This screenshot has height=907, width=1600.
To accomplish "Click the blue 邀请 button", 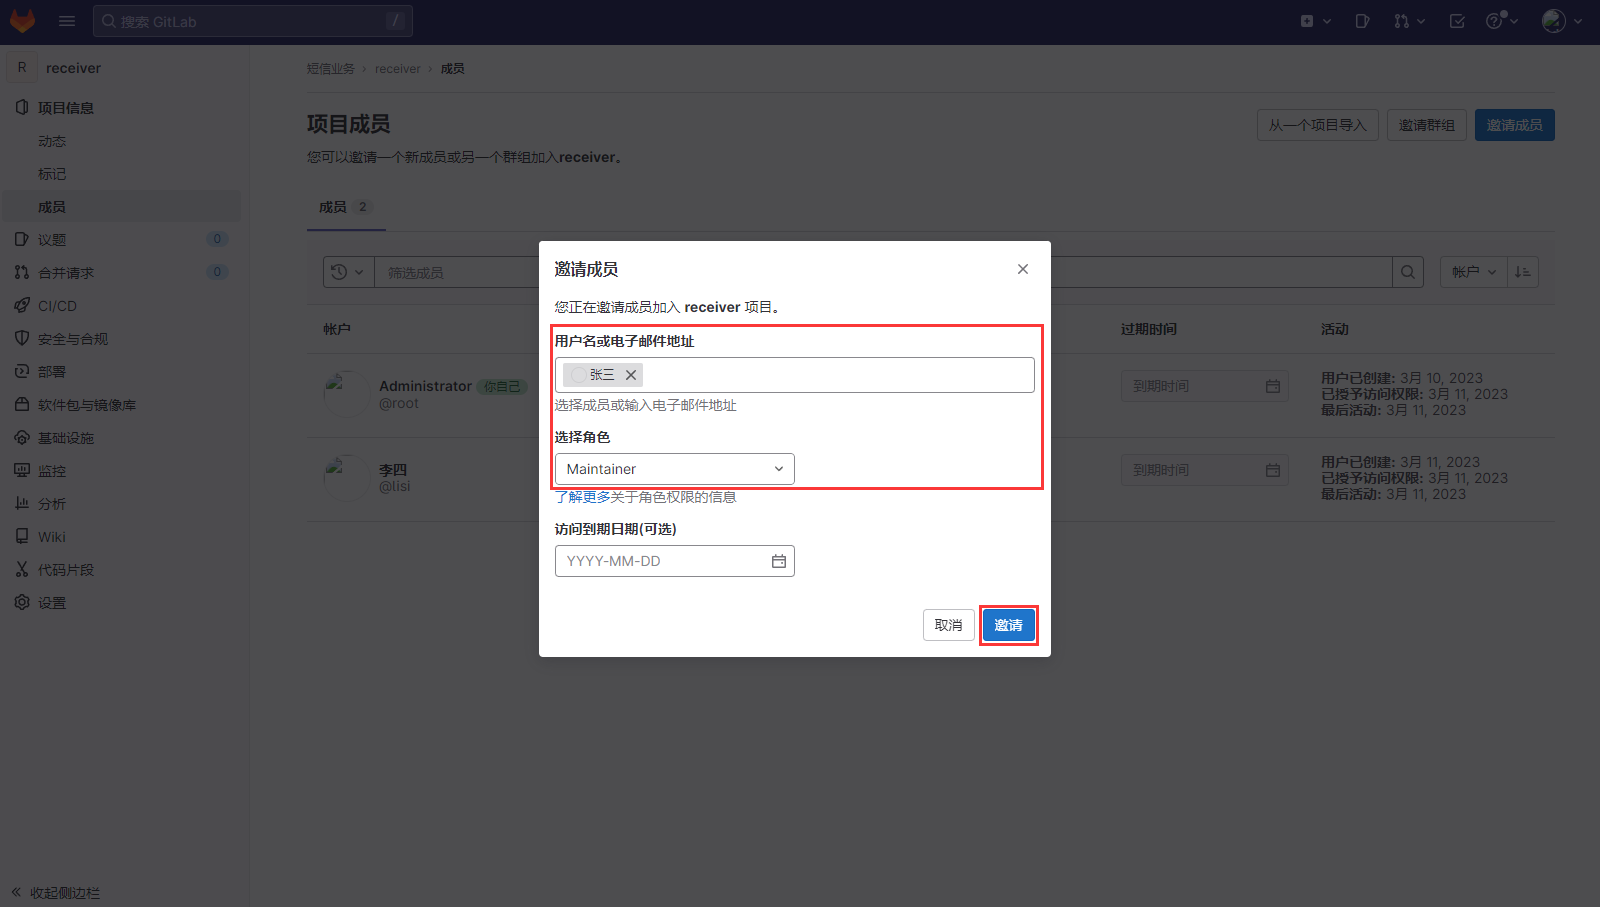I will tap(1008, 625).
